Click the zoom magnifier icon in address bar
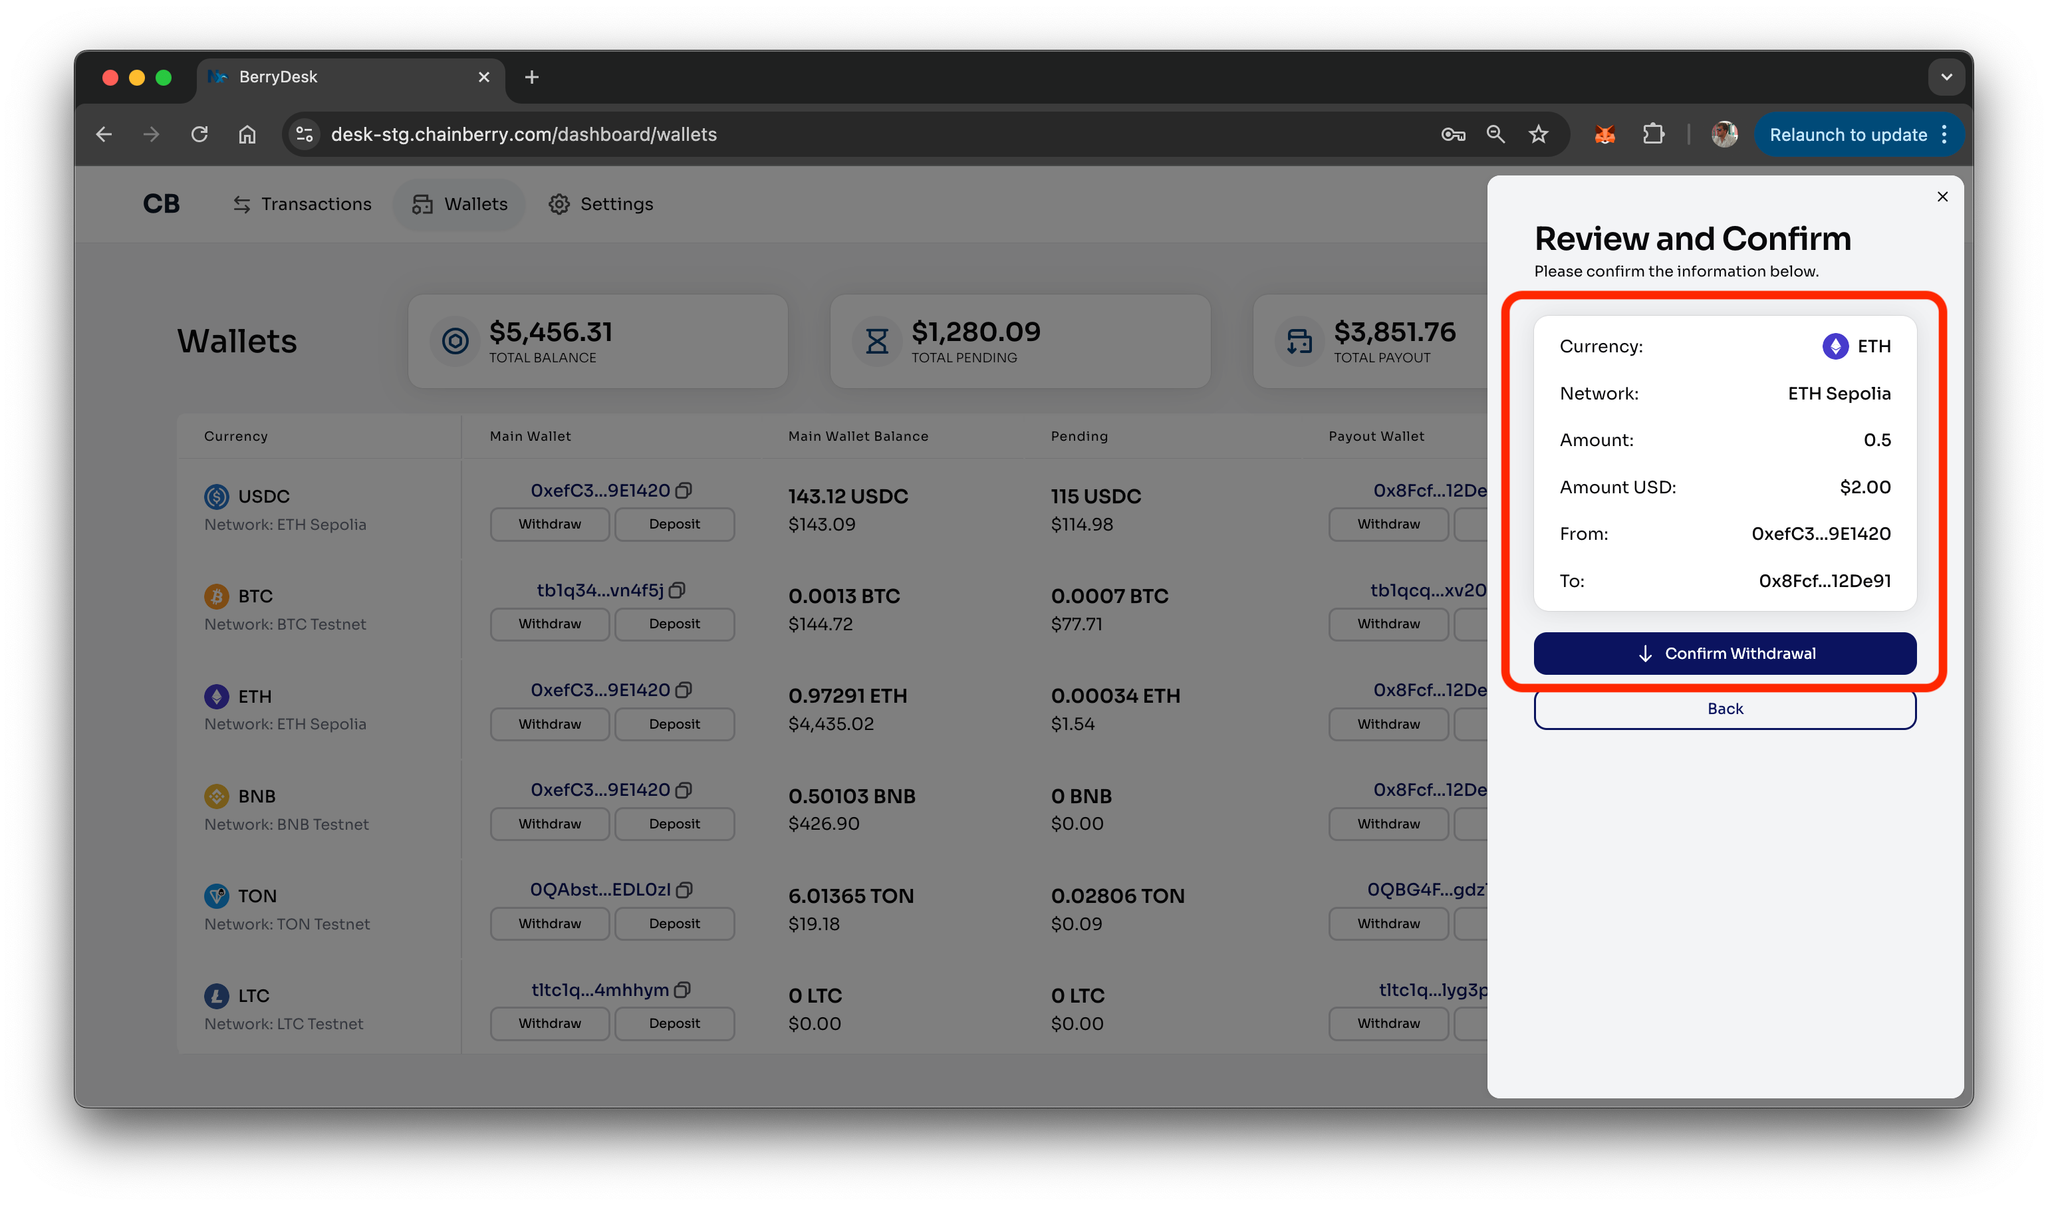 (1496, 134)
